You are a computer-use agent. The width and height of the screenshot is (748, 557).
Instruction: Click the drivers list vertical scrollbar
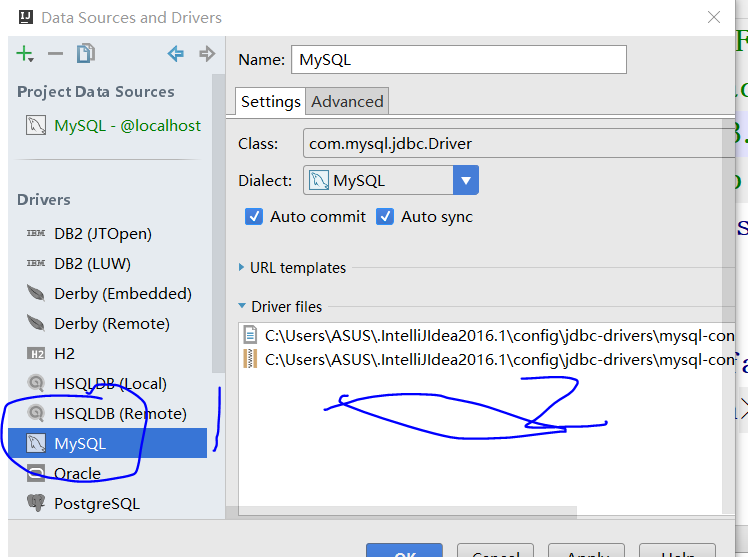pos(218,224)
